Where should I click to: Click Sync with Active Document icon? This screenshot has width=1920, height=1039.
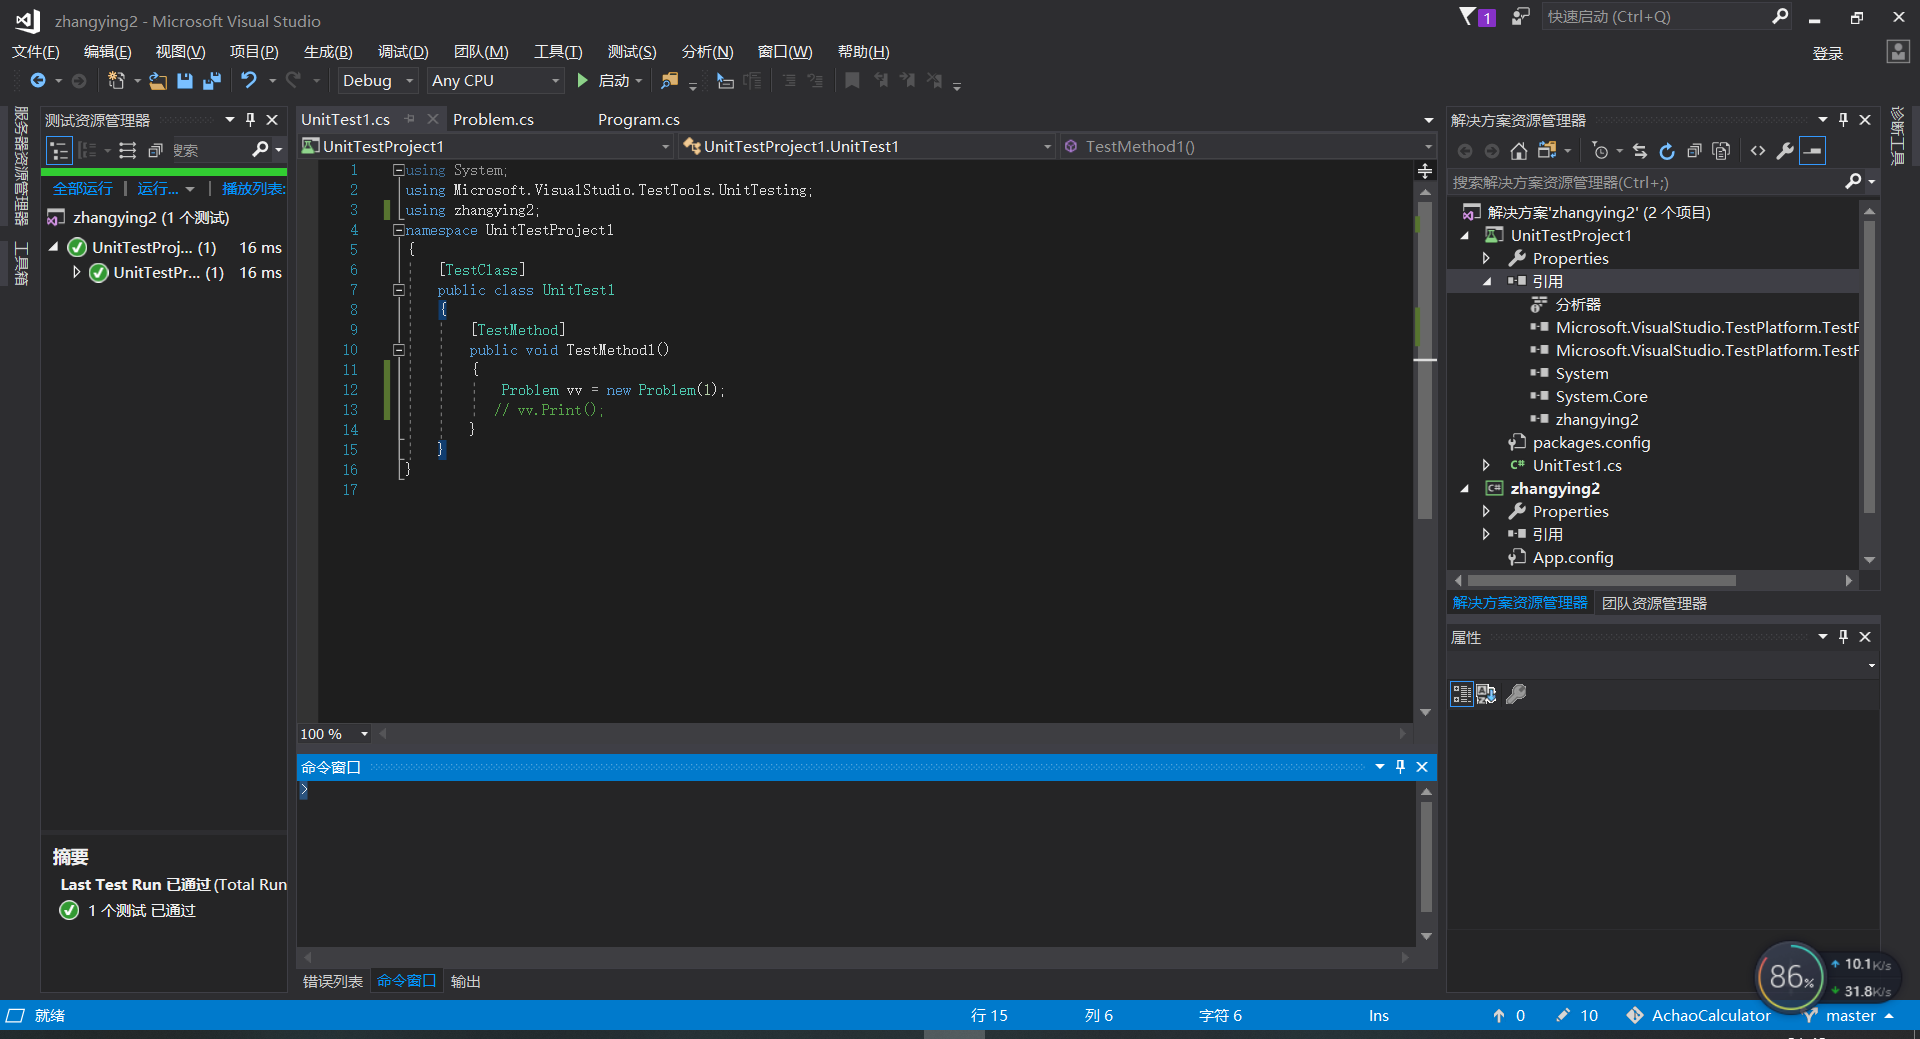tap(1640, 151)
